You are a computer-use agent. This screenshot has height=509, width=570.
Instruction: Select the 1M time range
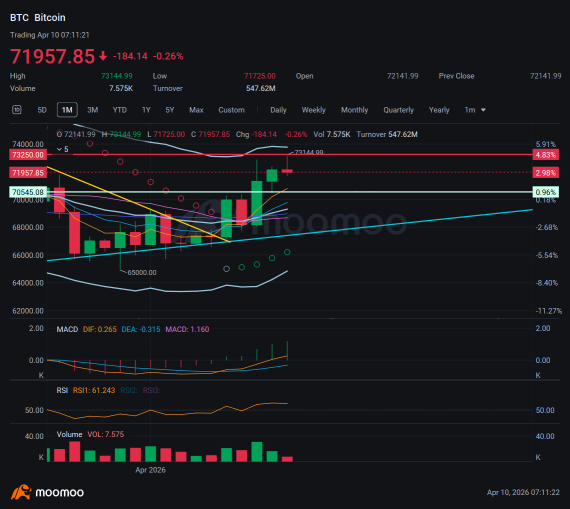pos(67,110)
